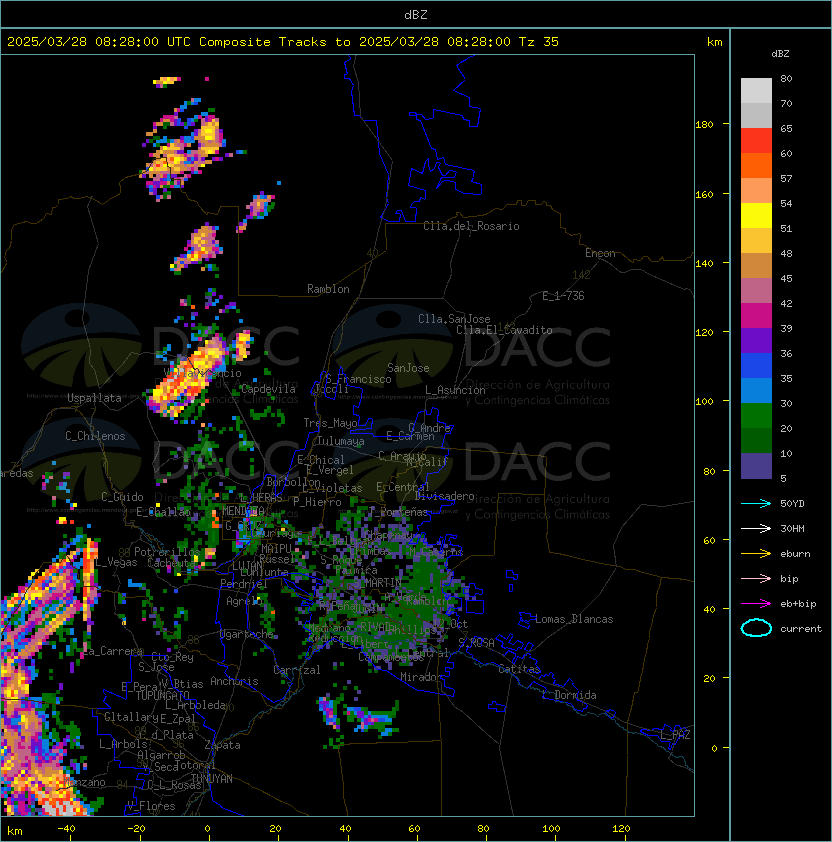Select the slate purple 5–10 dBZ swatch

tap(756, 466)
